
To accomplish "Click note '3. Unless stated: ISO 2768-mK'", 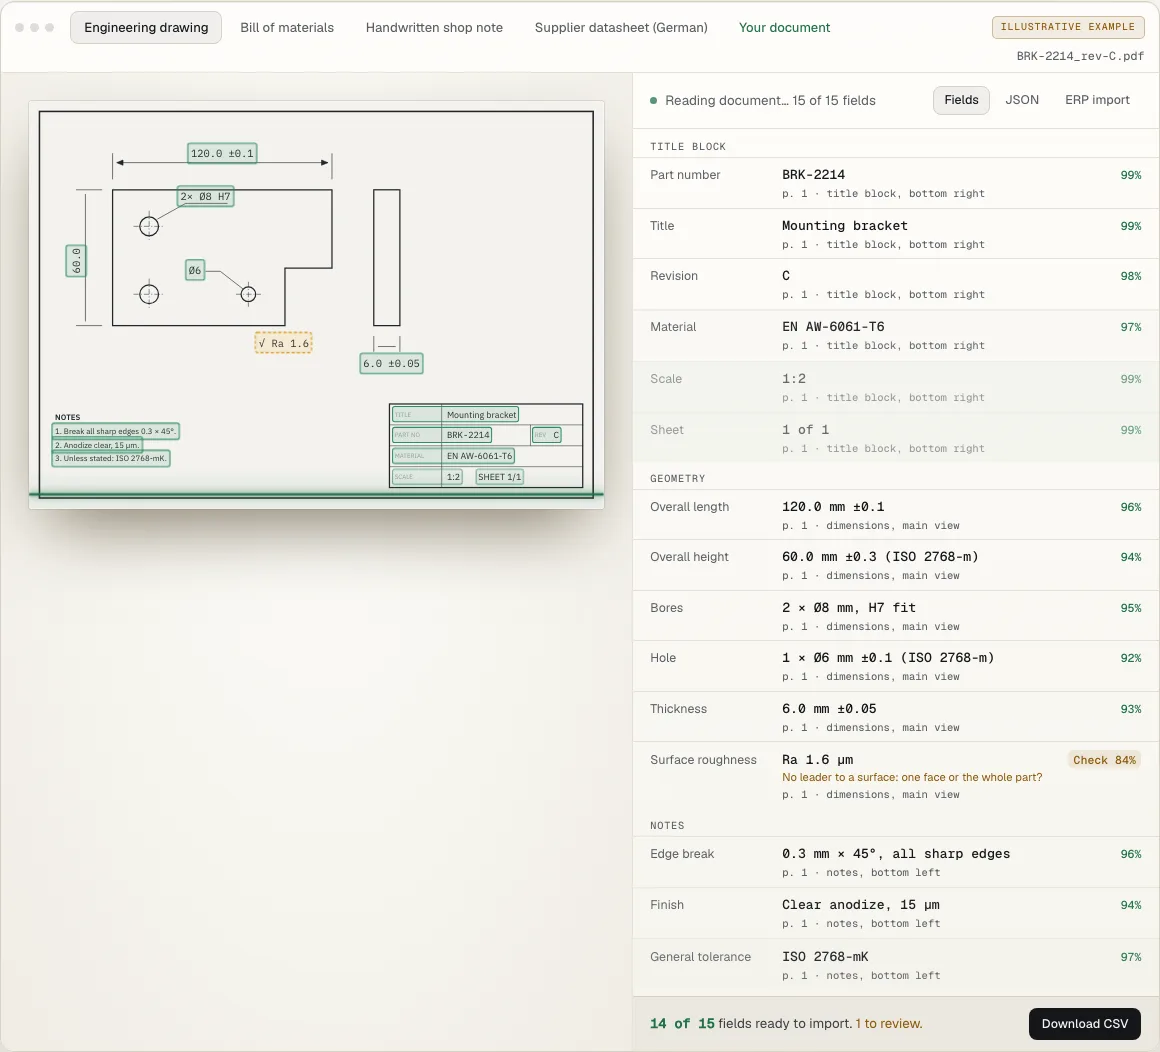I will (111, 458).
